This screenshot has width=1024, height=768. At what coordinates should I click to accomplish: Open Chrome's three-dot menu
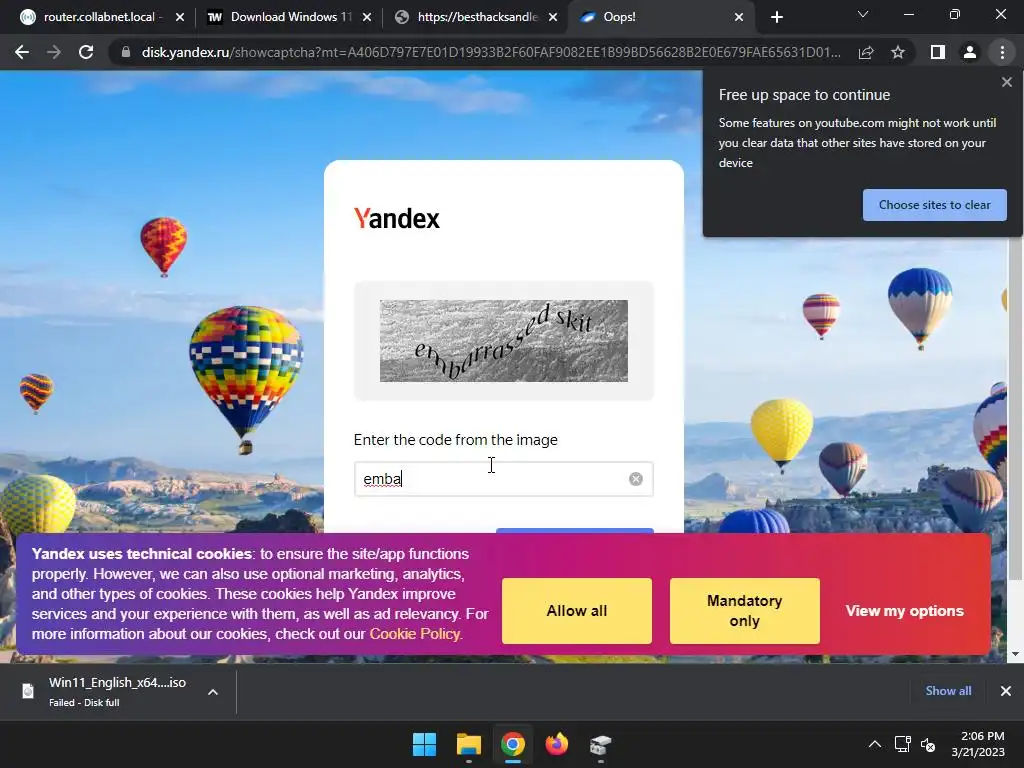[1002, 52]
